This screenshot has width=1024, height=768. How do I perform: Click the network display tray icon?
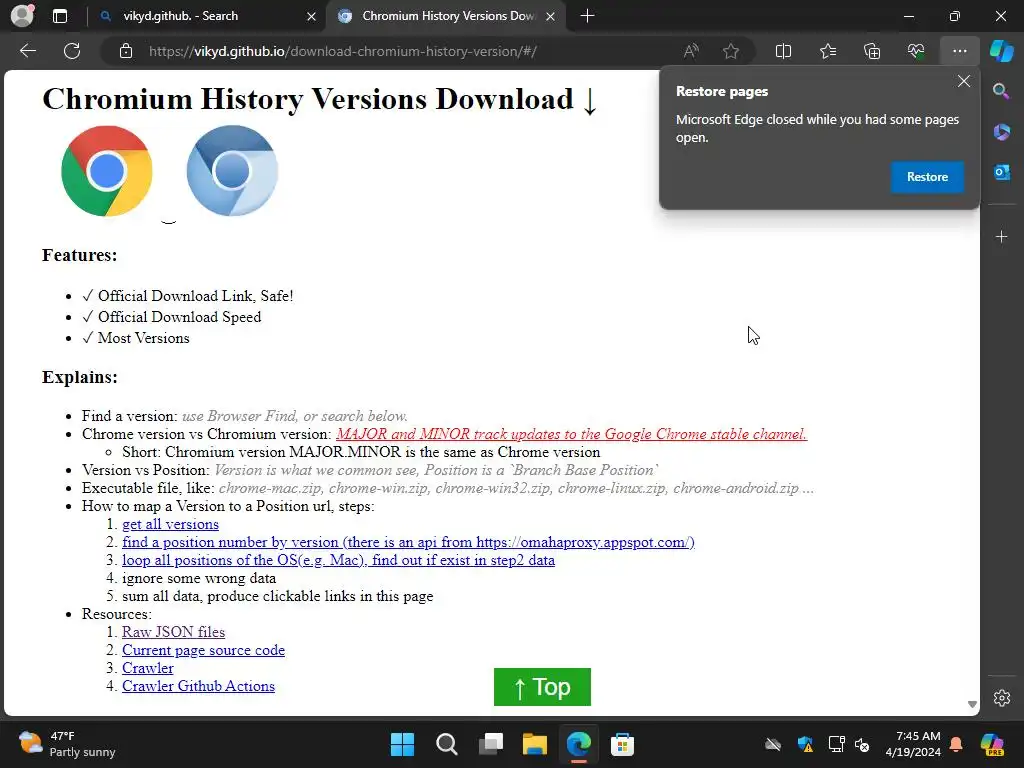click(836, 744)
